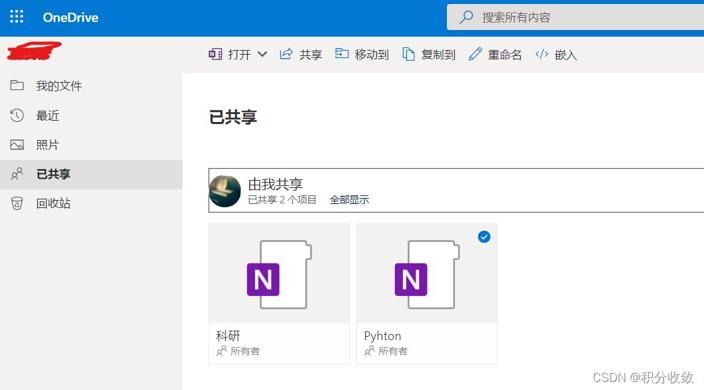This screenshot has height=390, width=704.
Task: Click the 重命名 pencil icon
Action: click(475, 54)
